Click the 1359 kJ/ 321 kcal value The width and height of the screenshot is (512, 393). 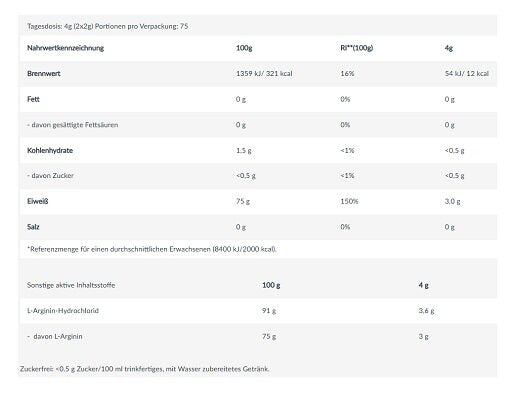pyautogui.click(x=264, y=74)
